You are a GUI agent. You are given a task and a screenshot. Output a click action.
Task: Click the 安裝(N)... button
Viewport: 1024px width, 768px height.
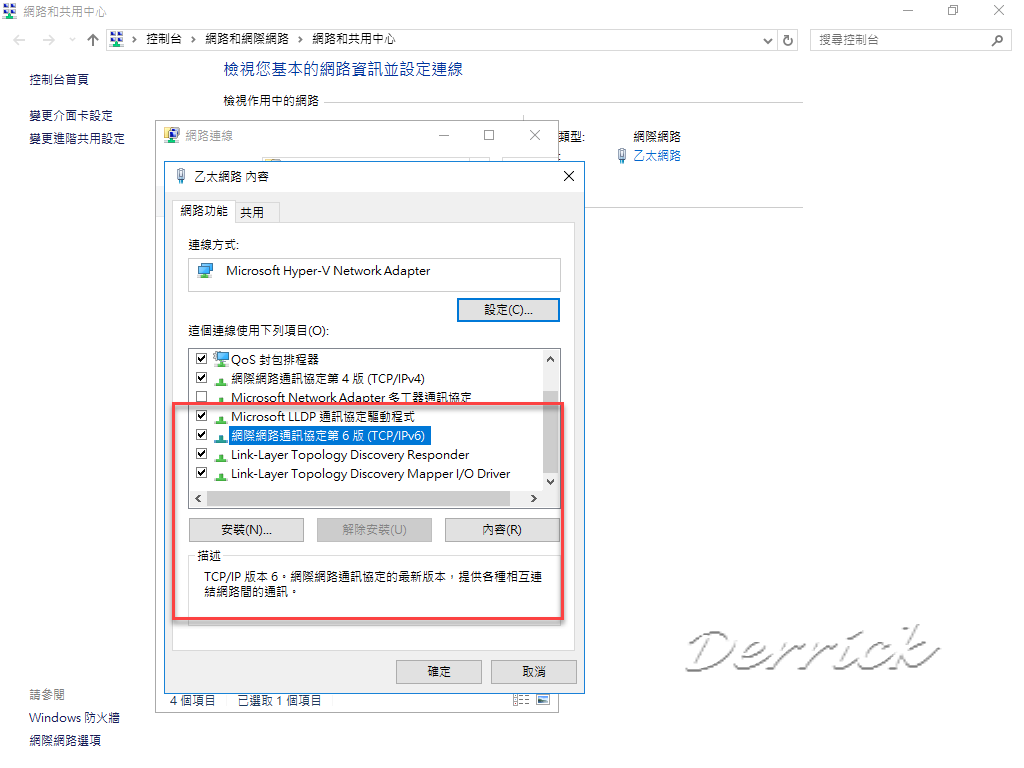coord(246,530)
